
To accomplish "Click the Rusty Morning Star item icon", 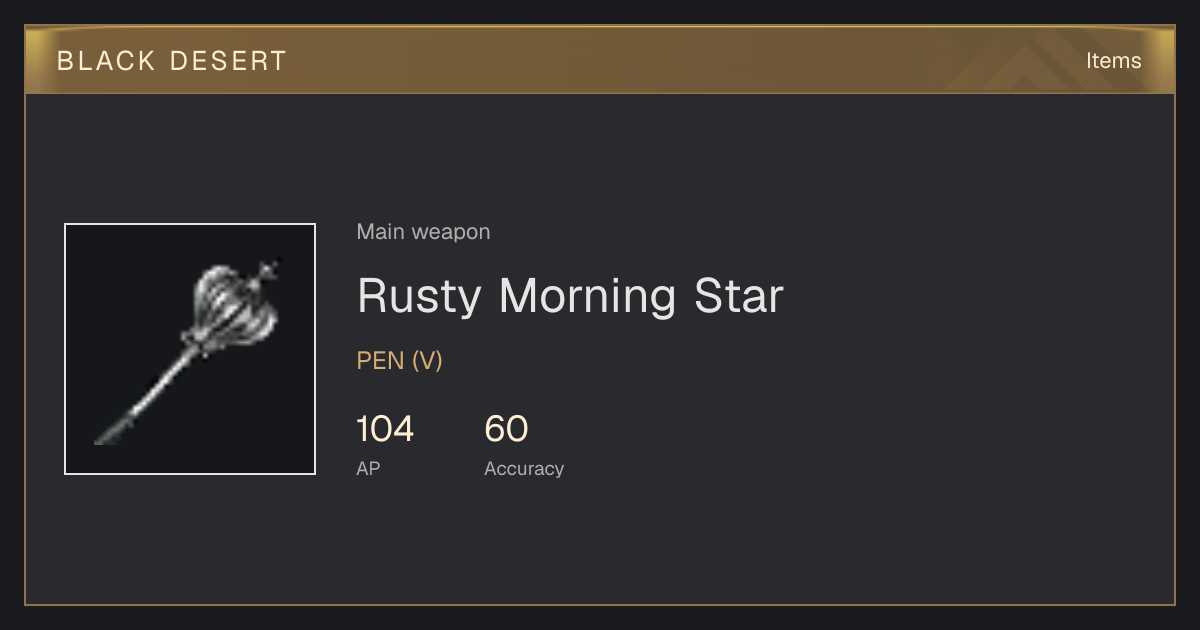I will (190, 349).
